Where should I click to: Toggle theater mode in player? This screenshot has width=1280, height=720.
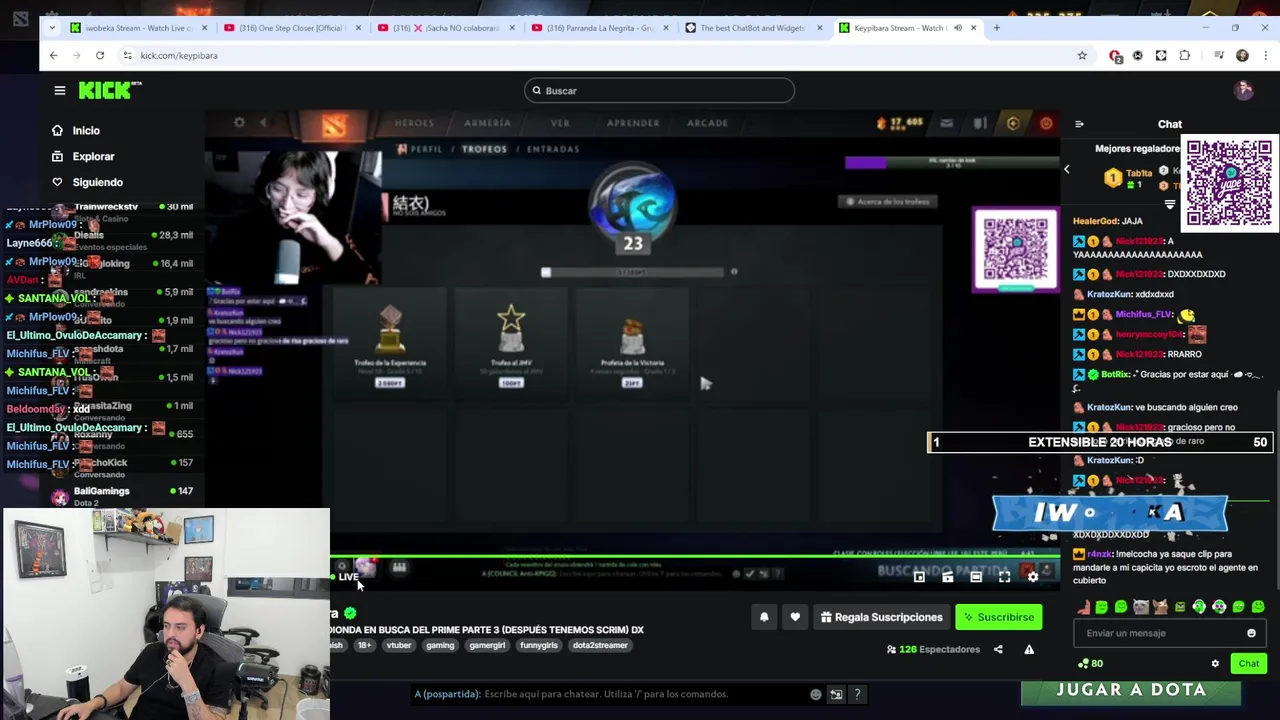(976, 577)
